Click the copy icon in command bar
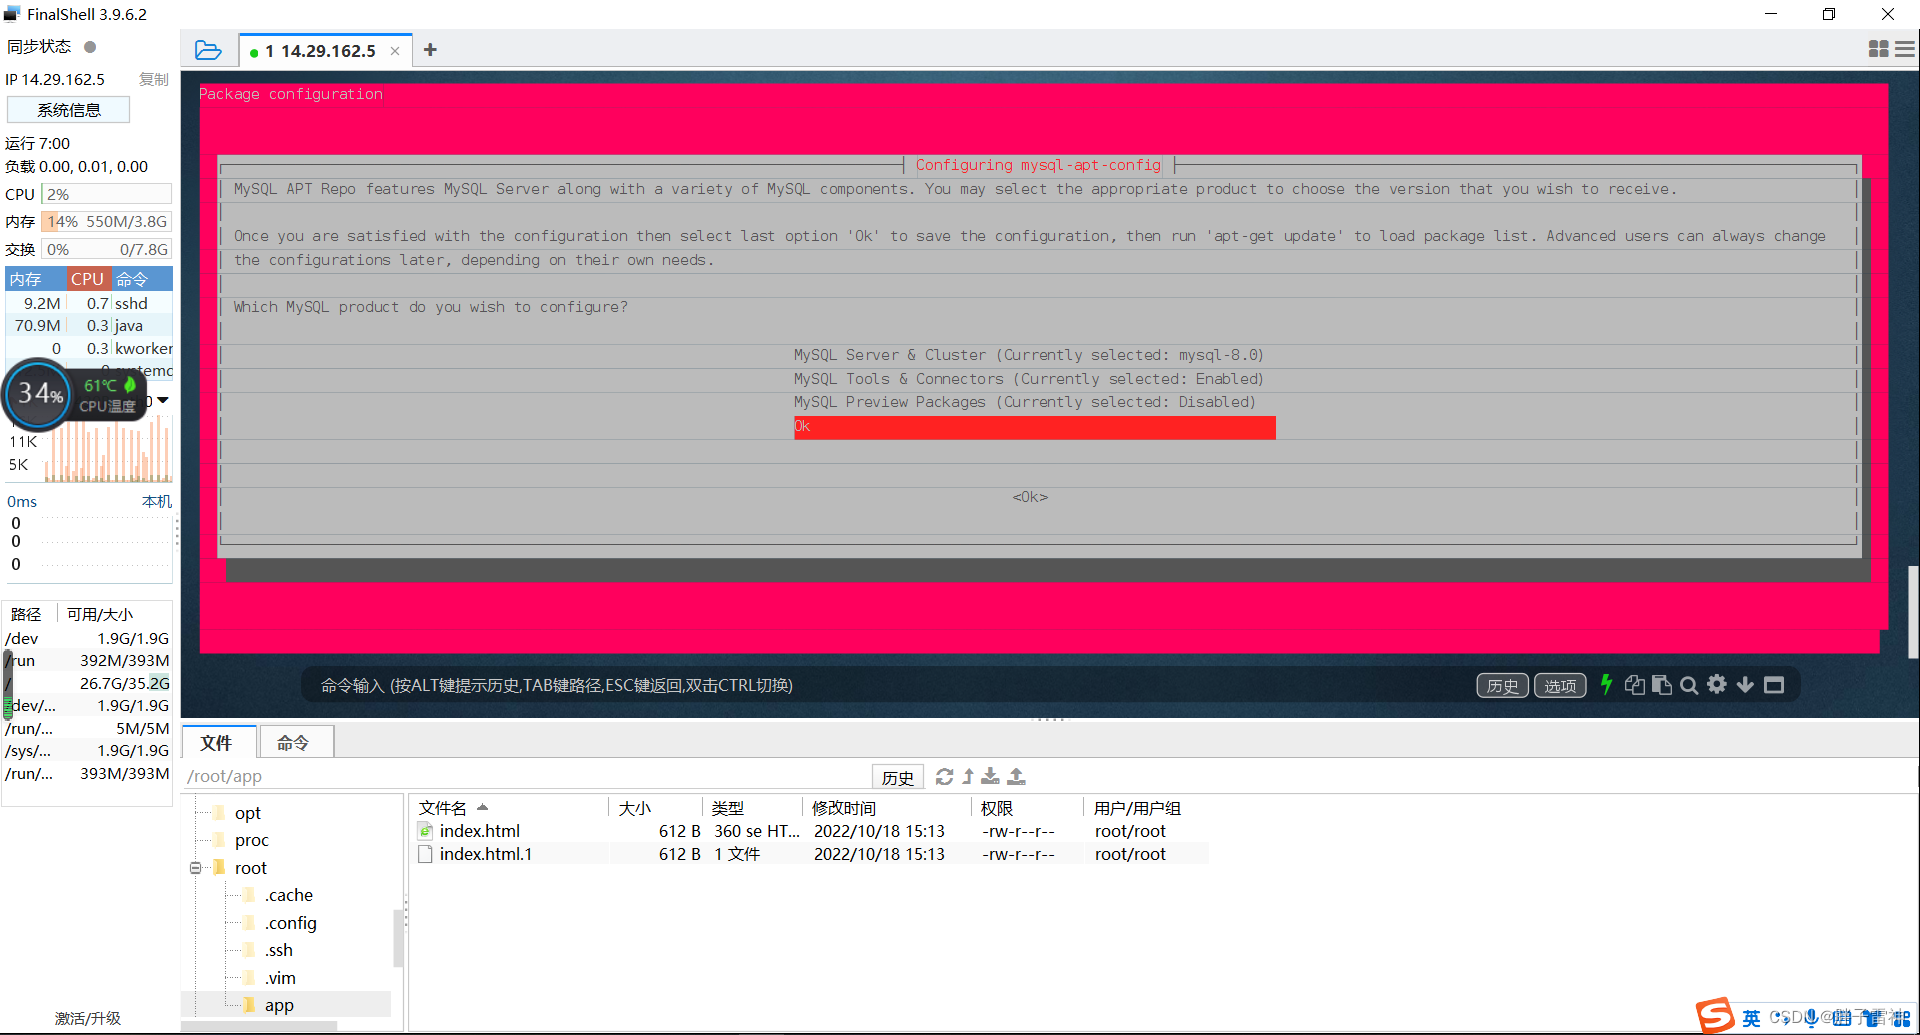Image resolution: width=1920 pixels, height=1035 pixels. click(1634, 685)
